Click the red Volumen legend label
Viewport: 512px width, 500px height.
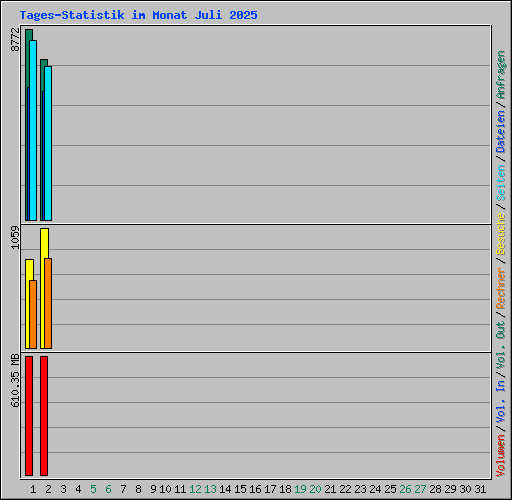(x=501, y=455)
